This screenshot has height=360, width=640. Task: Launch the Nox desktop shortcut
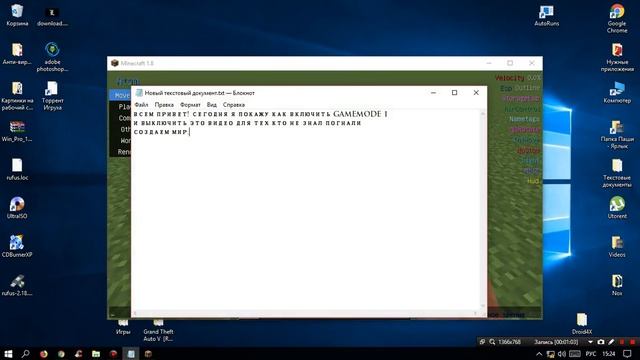tap(617, 285)
